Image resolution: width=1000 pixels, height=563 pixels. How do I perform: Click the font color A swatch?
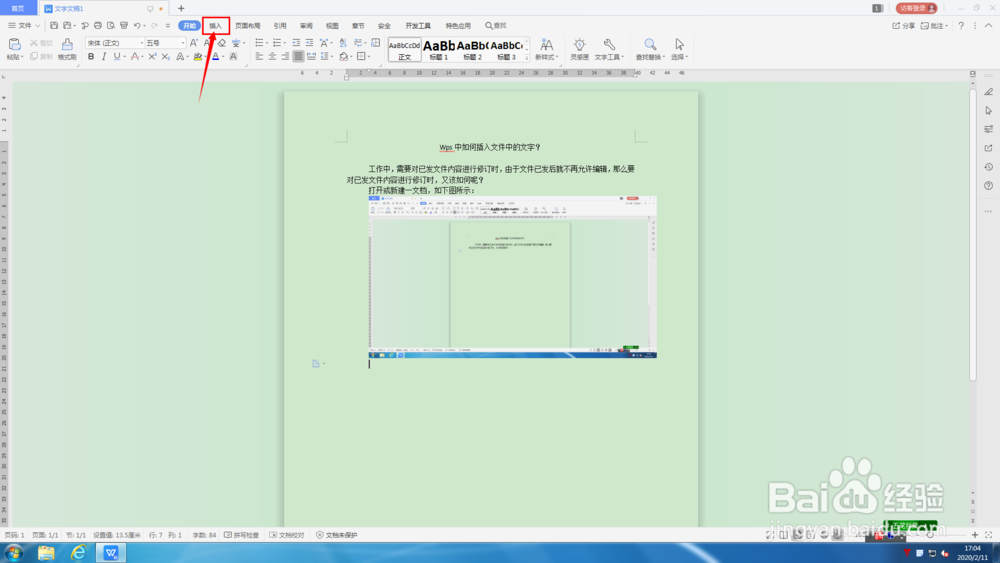(216, 57)
